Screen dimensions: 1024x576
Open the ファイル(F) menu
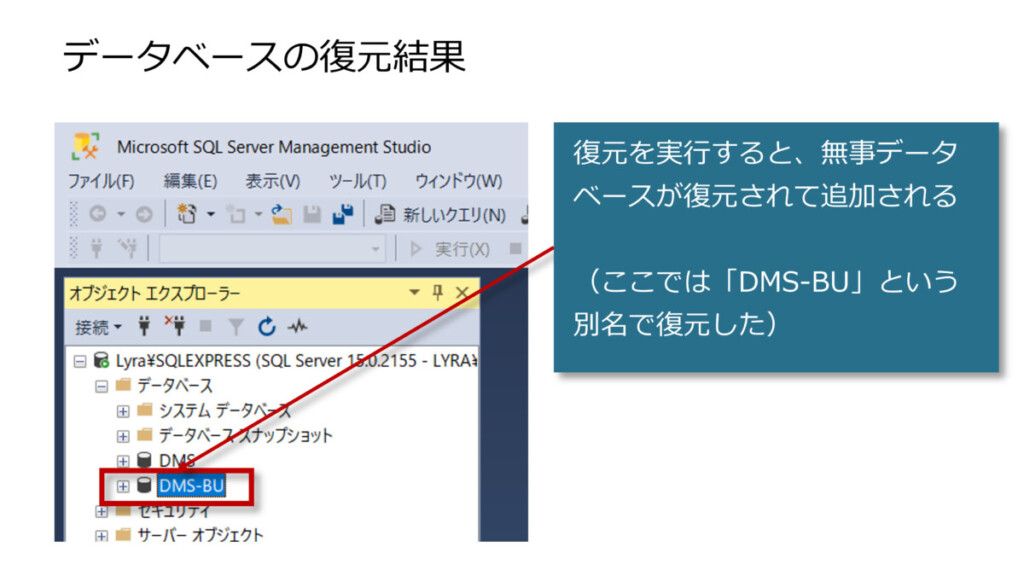(x=101, y=181)
